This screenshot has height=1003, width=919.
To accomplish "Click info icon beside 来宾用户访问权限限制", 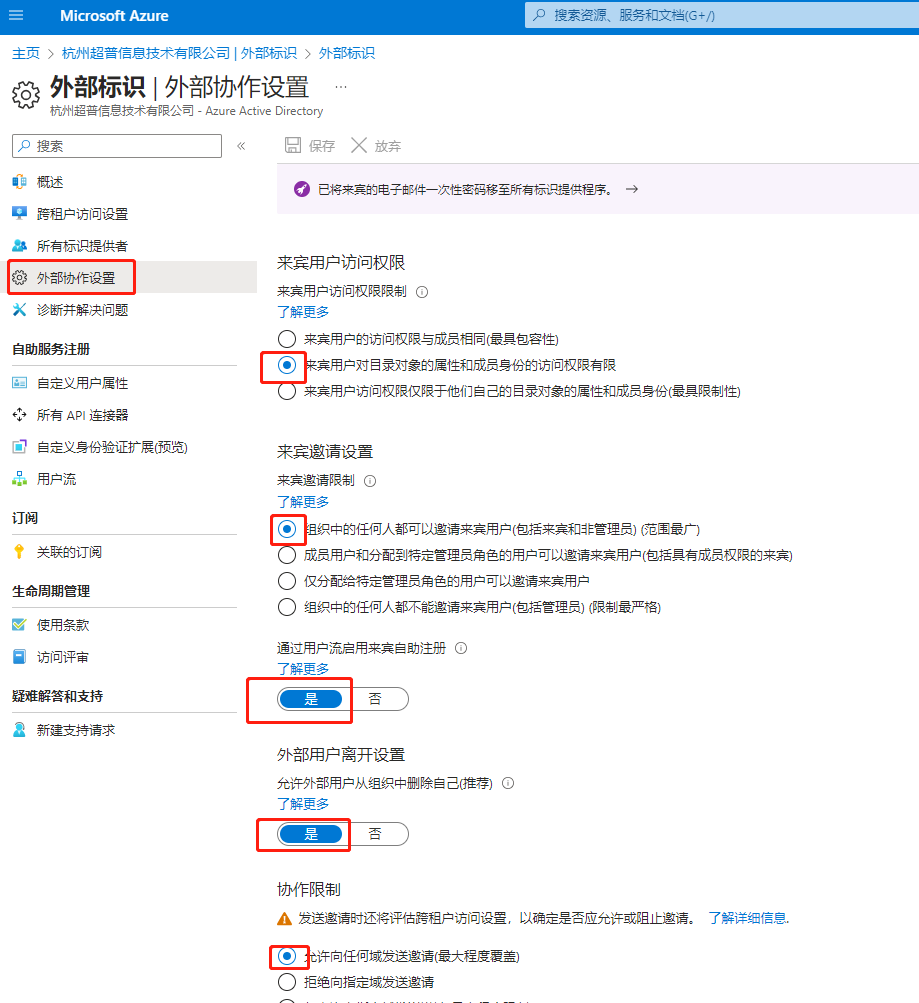I will [422, 292].
